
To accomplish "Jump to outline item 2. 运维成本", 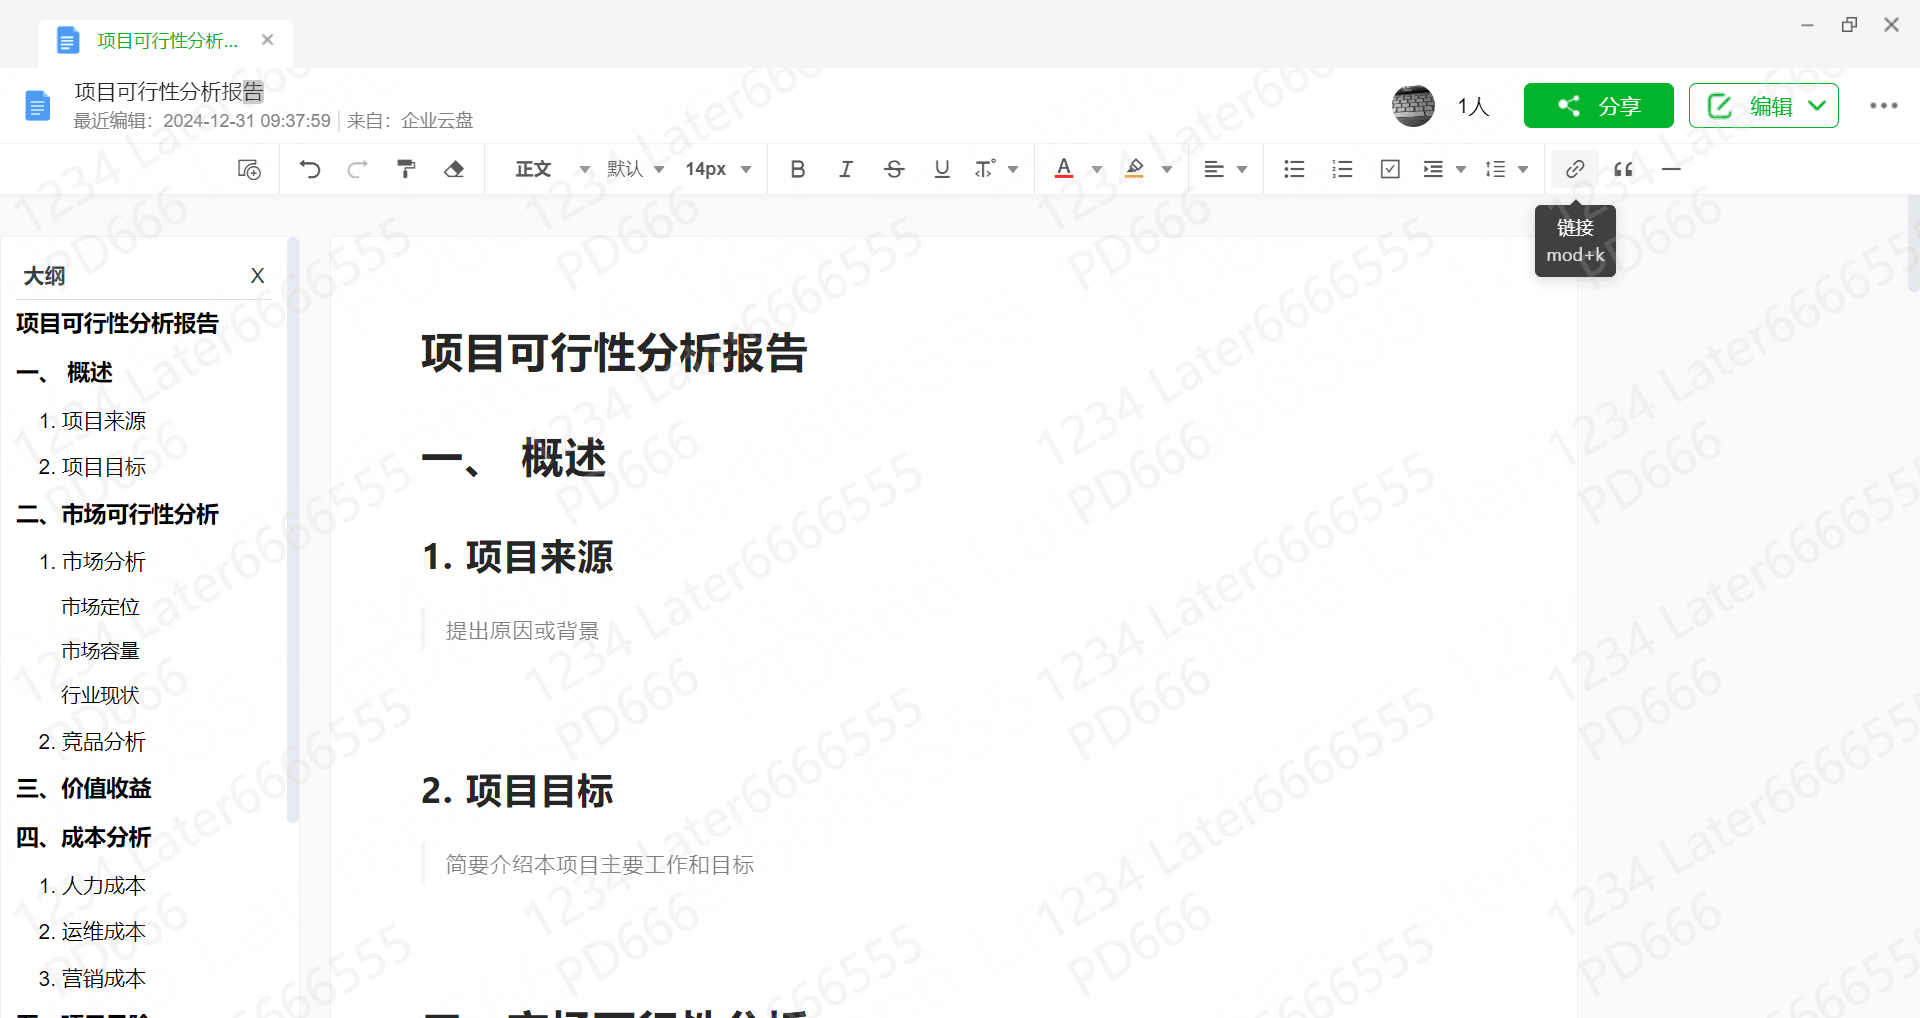I will coord(92,932).
